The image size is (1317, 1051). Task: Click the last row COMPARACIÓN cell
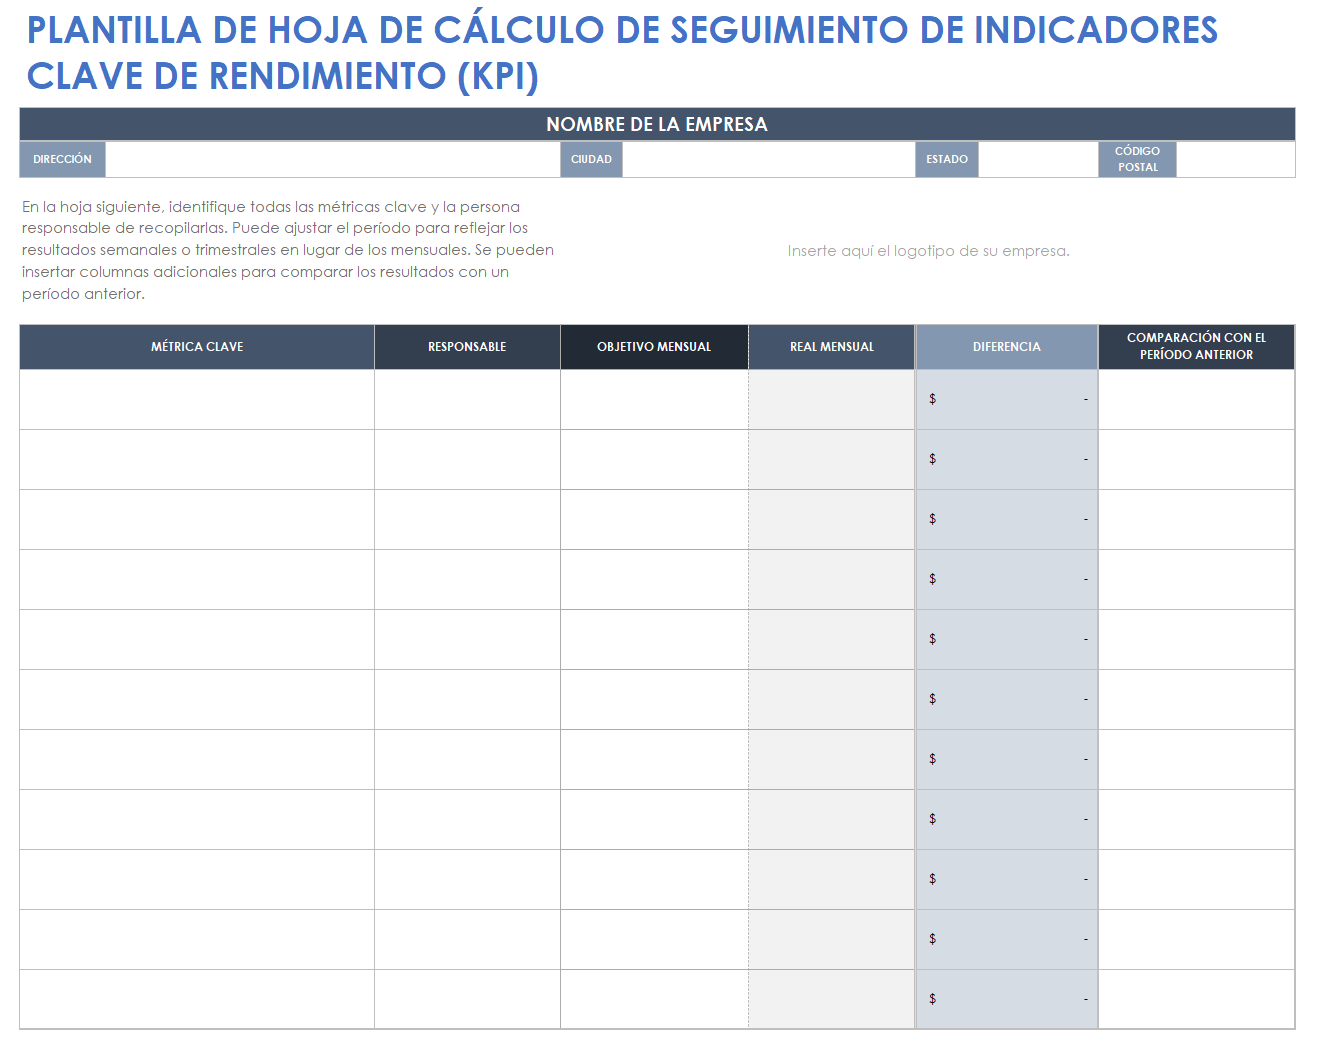point(1196,999)
